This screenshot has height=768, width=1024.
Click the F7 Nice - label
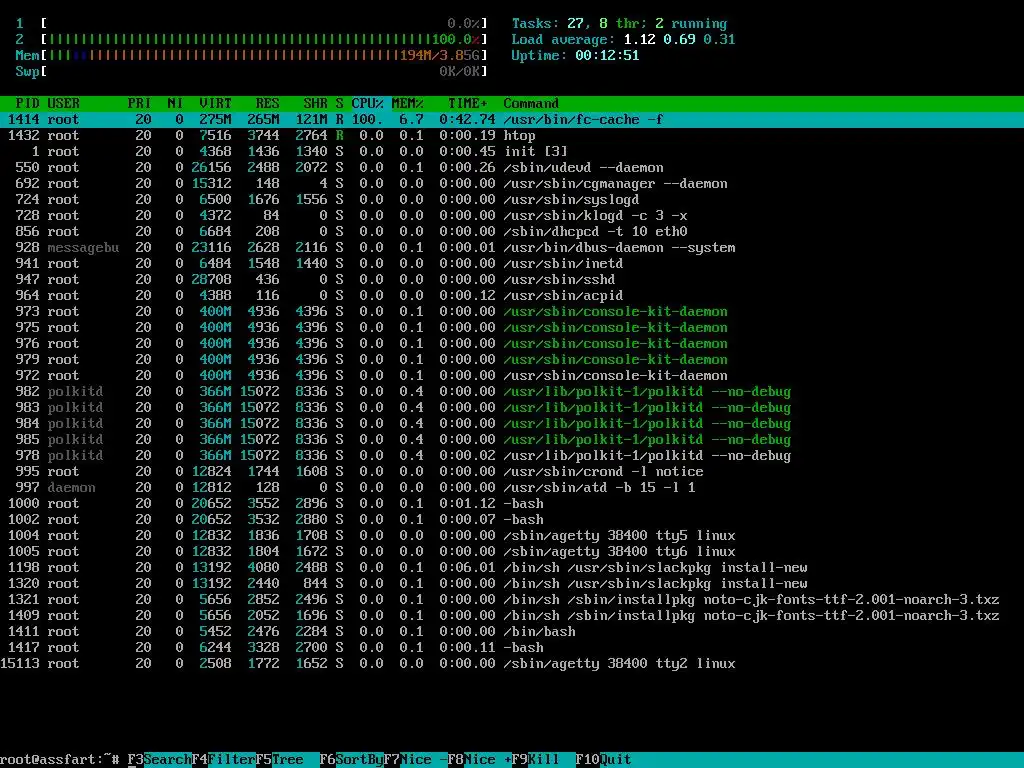(415, 760)
